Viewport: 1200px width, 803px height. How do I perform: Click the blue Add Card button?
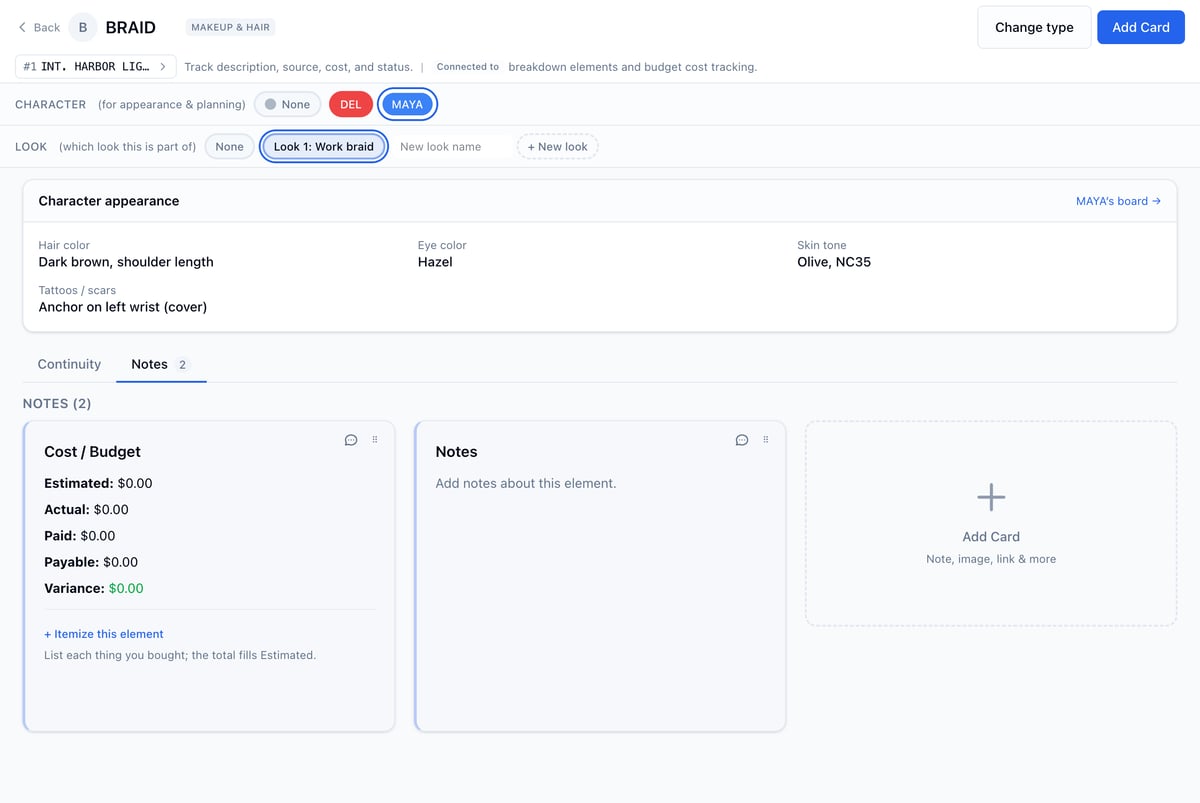[x=1141, y=27]
